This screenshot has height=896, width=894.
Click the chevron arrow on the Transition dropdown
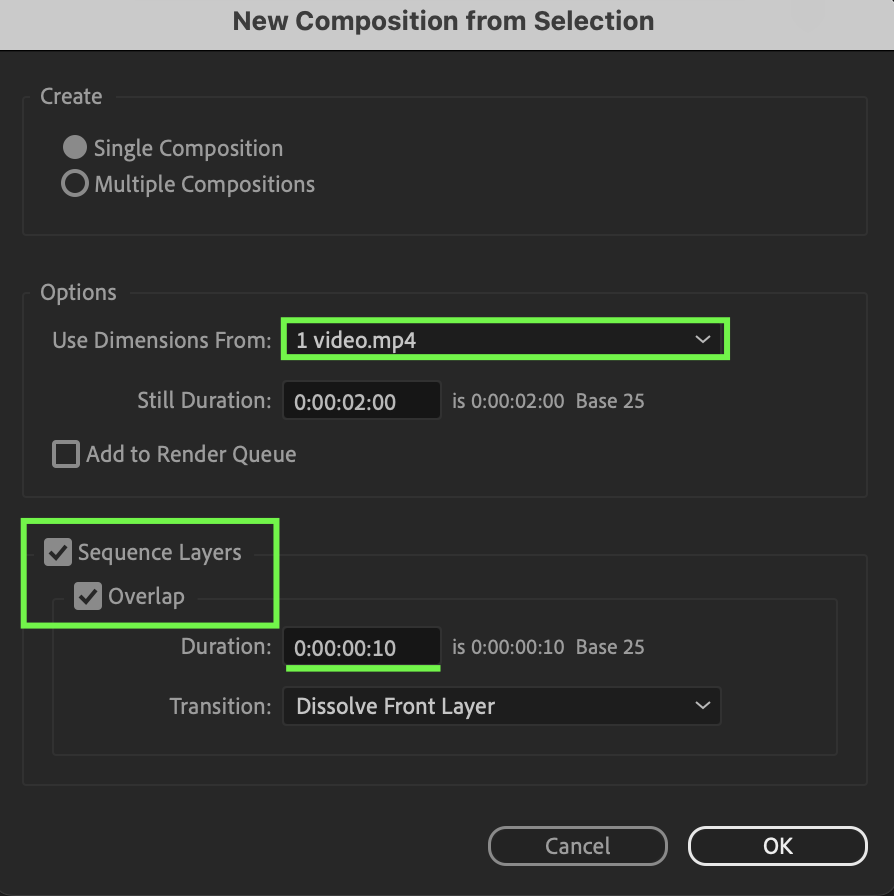coord(702,706)
